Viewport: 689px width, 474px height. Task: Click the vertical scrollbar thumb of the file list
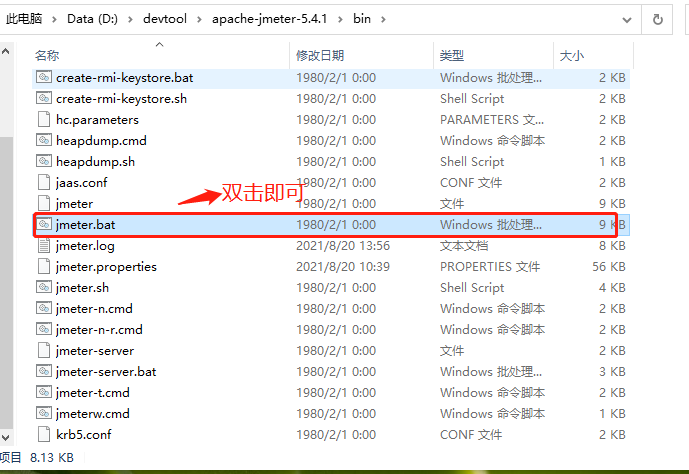tap(6, 283)
